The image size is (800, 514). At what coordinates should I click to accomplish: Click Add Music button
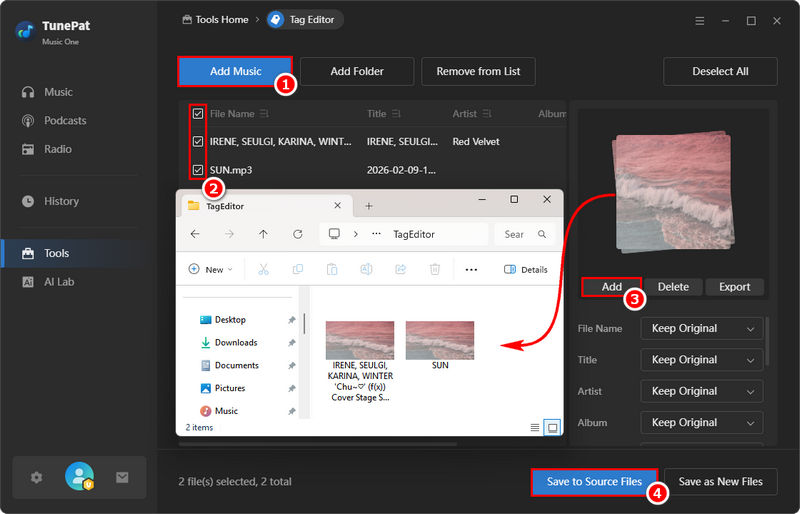pos(235,71)
